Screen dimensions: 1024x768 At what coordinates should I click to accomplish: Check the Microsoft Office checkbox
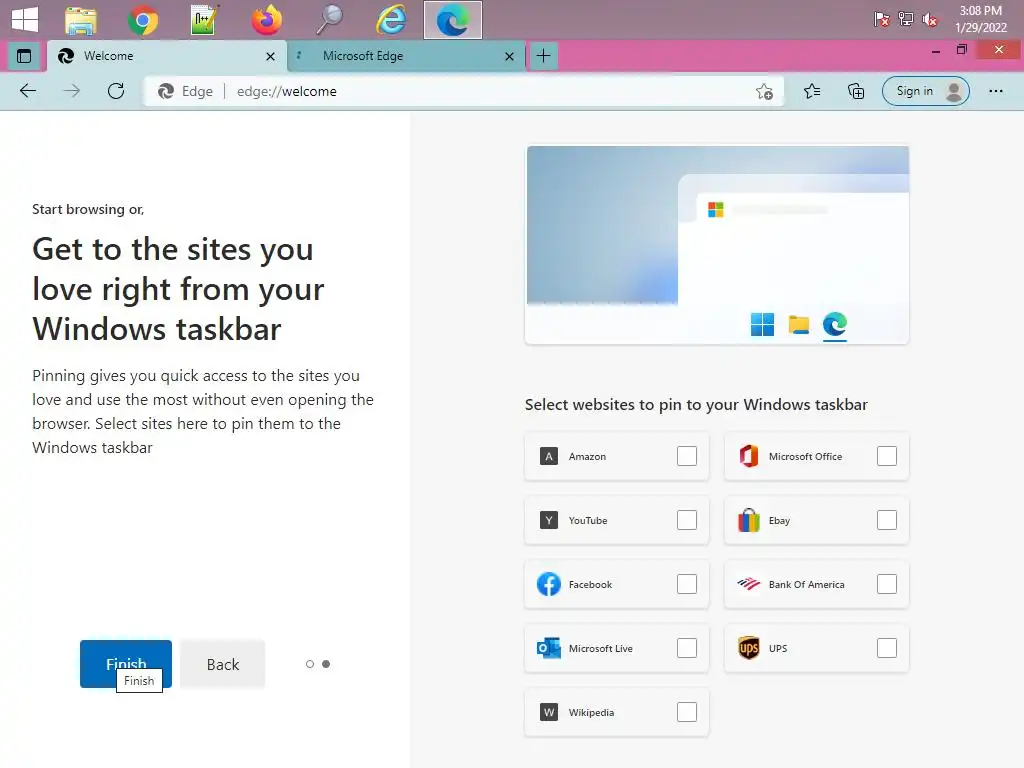(887, 456)
